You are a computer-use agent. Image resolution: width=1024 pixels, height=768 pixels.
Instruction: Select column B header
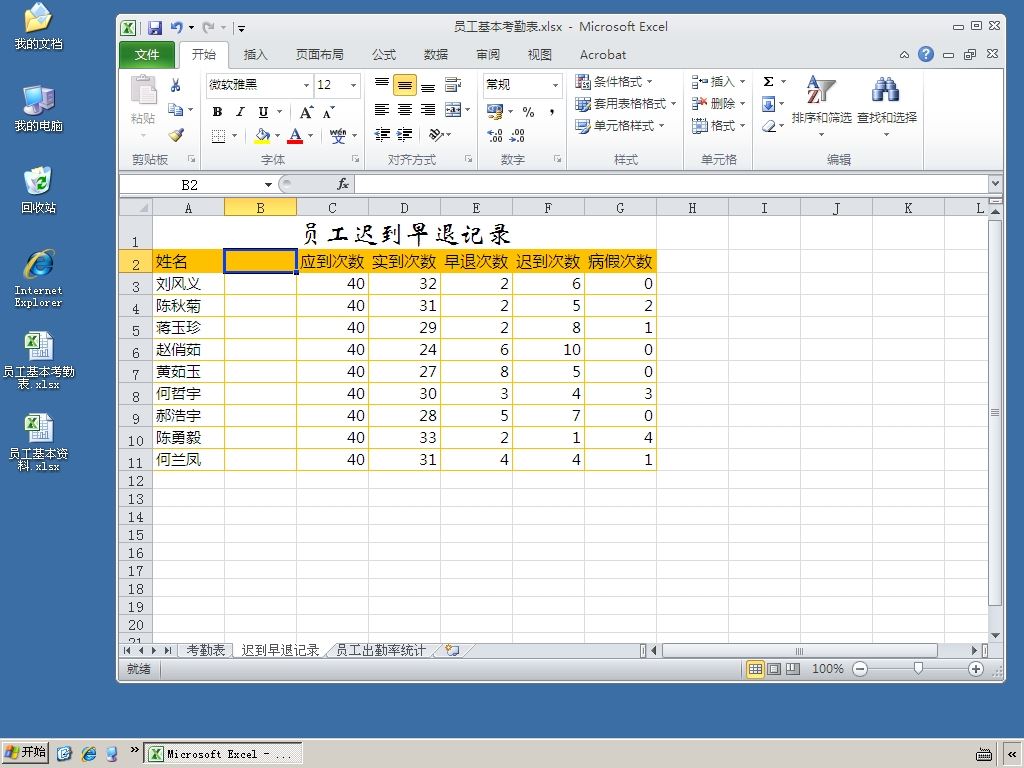[261, 208]
